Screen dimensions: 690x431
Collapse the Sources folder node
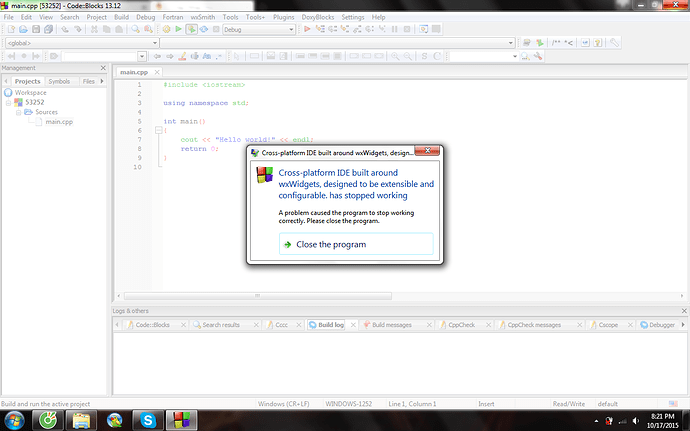coord(18,112)
